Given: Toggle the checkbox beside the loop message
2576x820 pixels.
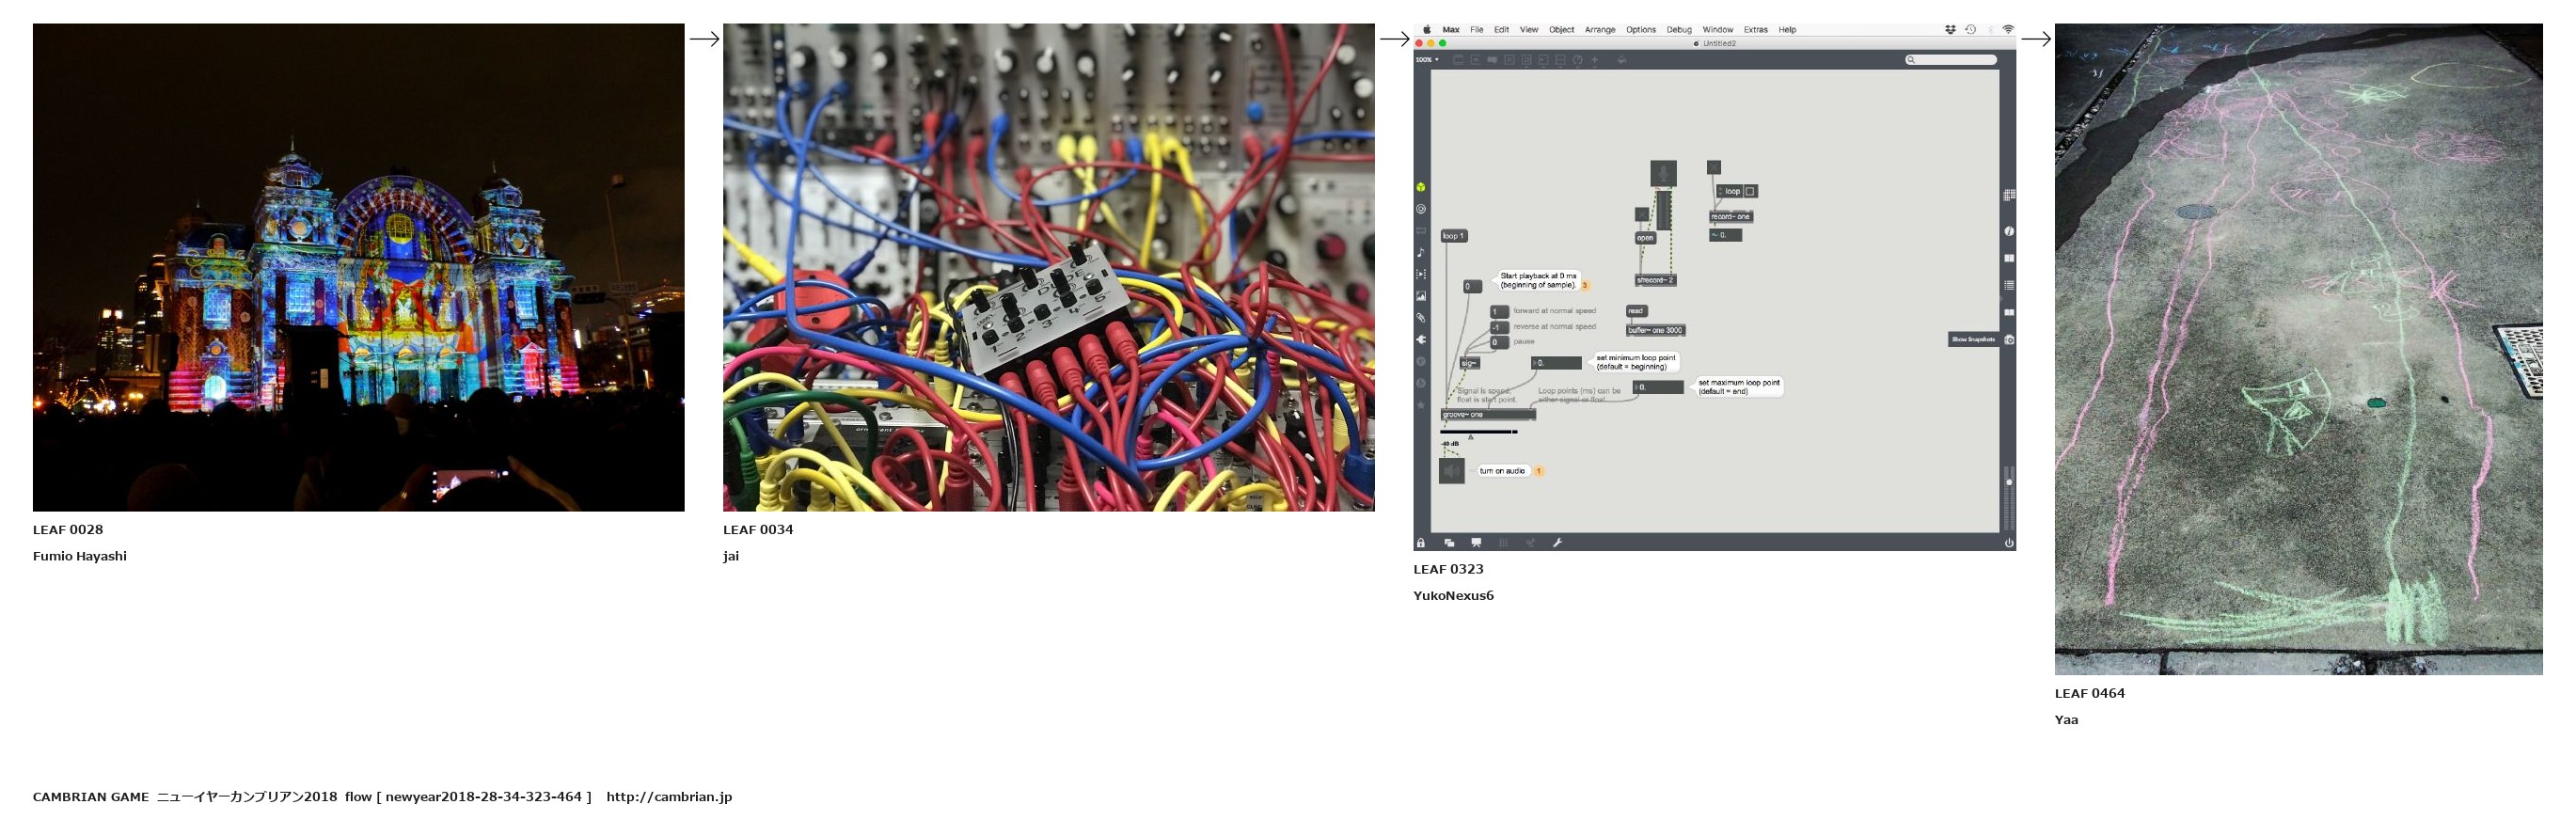Looking at the screenshot, I should pos(1750,191).
